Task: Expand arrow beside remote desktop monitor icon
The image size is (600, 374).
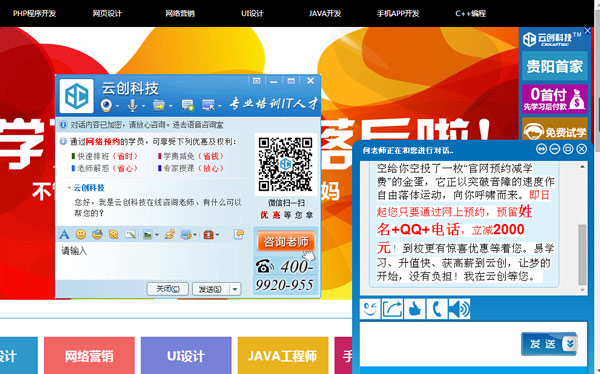Action: pos(220,106)
